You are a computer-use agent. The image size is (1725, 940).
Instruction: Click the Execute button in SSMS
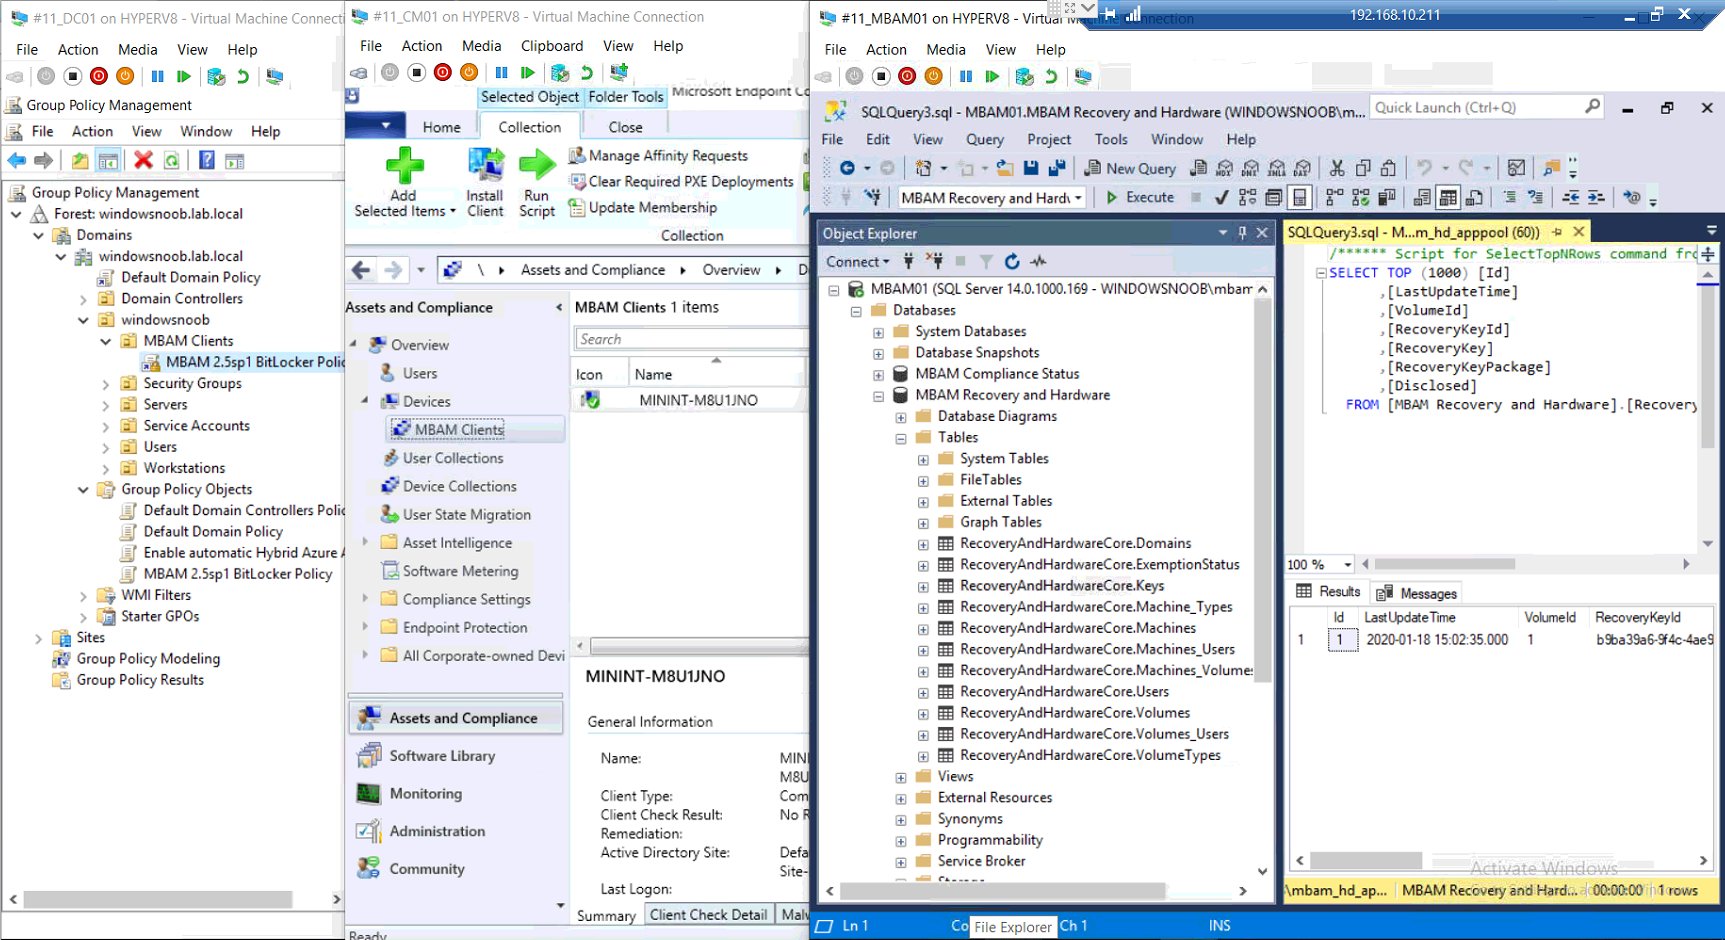pos(1139,198)
